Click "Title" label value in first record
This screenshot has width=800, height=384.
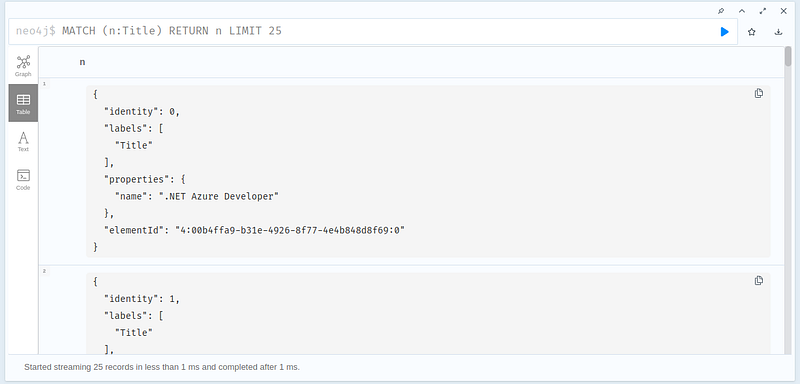pyautogui.click(x=134, y=146)
